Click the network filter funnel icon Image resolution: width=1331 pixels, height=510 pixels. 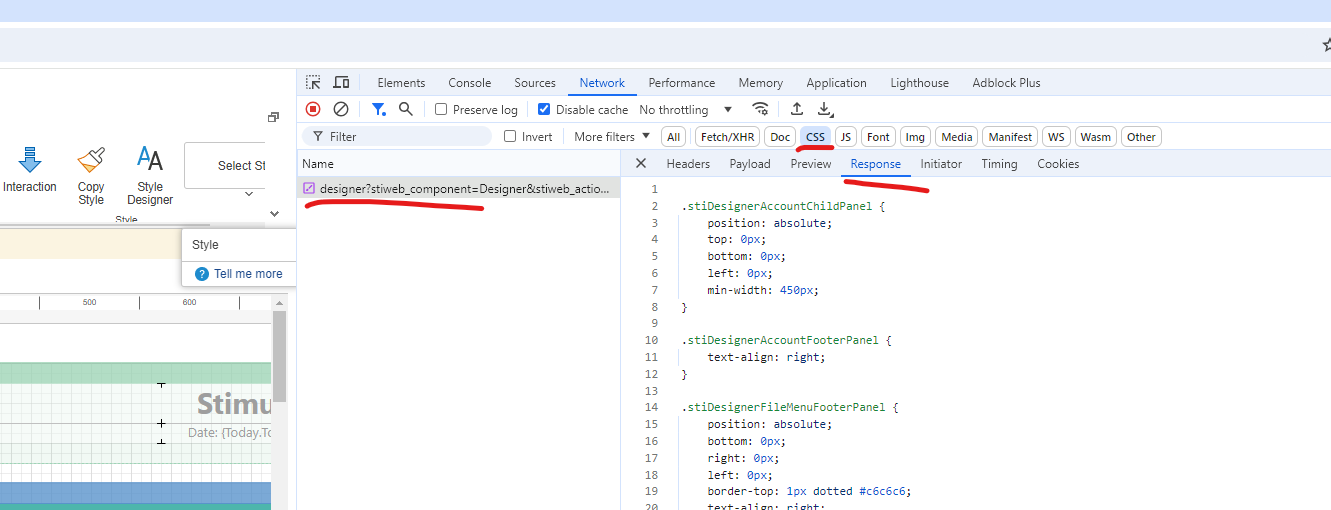click(x=379, y=109)
